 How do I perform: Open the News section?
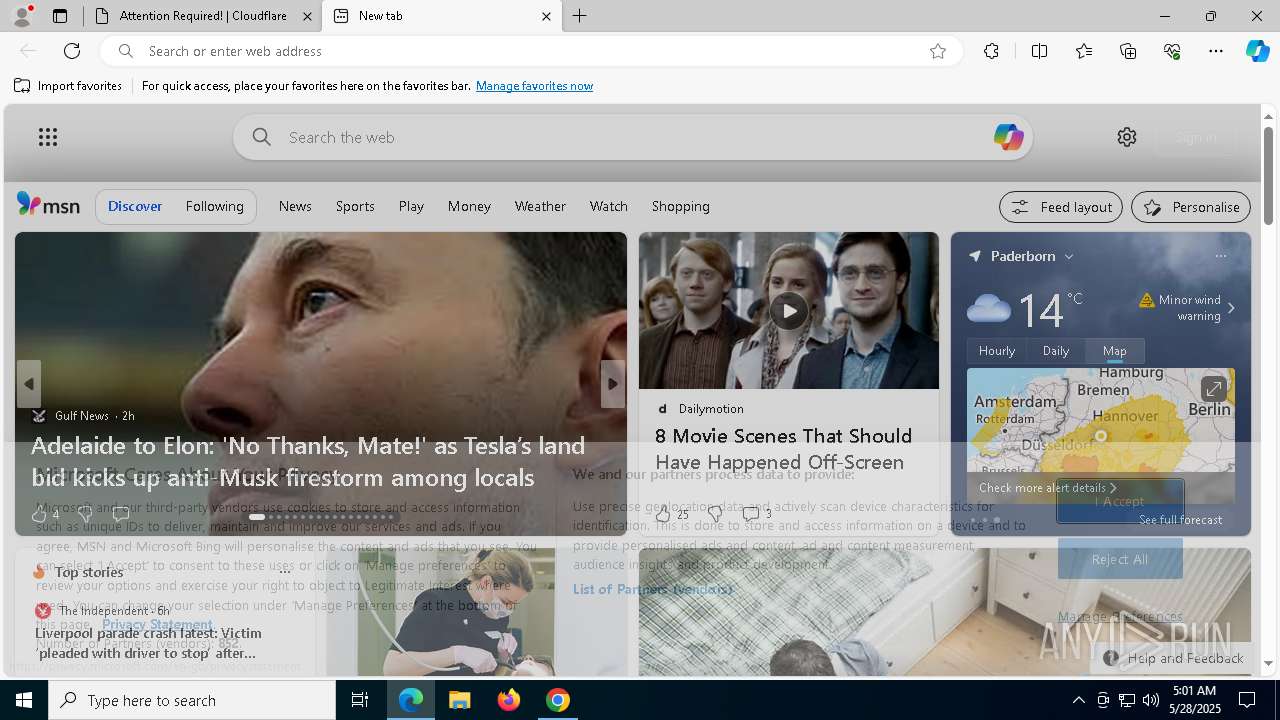[x=295, y=206]
